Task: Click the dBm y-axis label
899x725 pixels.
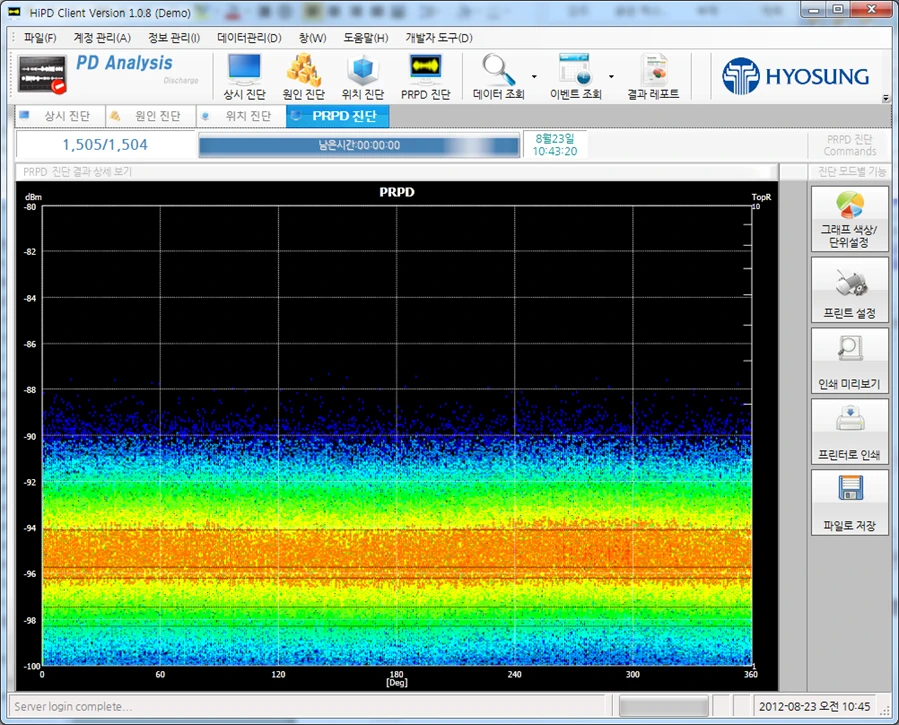Action: tap(33, 197)
